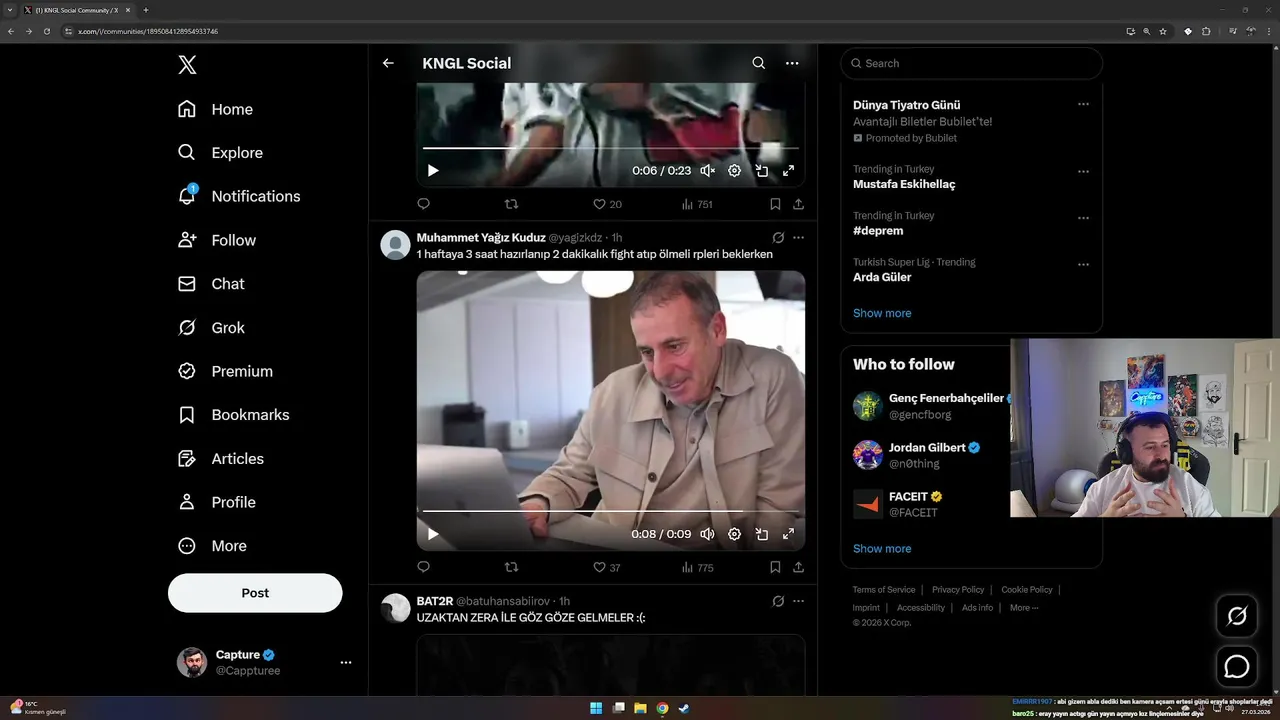Open Premium page
The image size is (1280, 720).
pyautogui.click(x=225, y=371)
